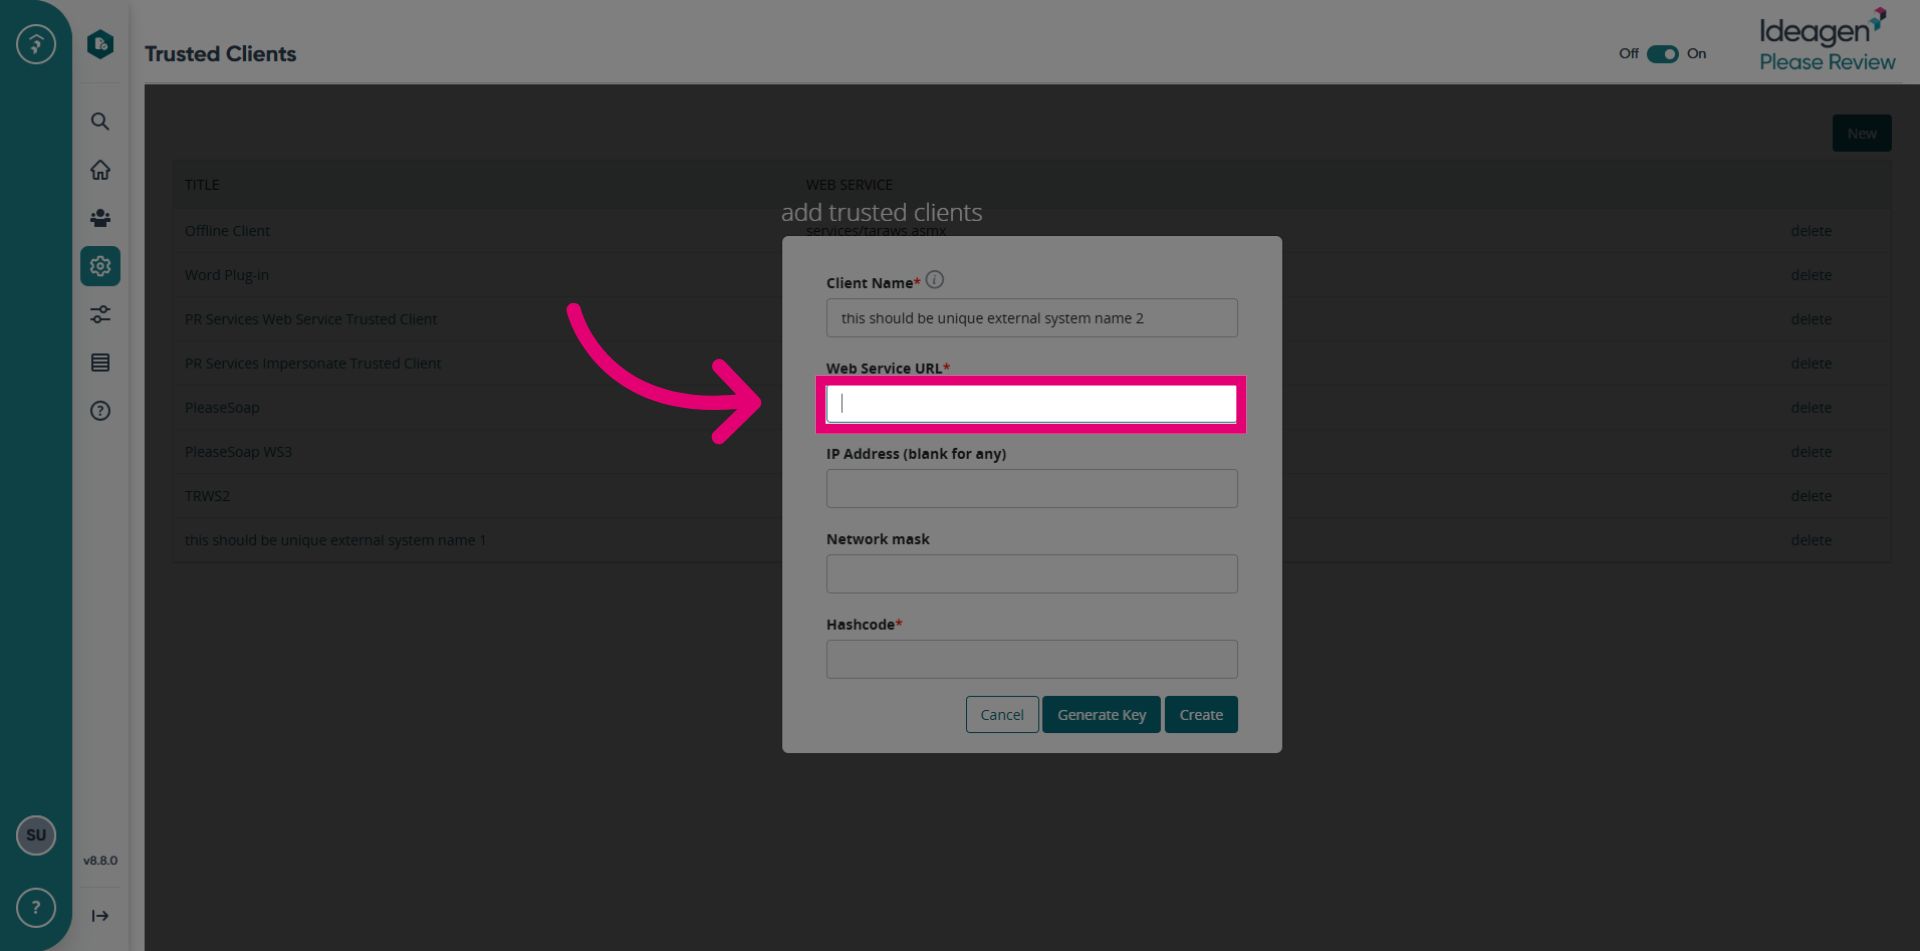Select the PleaseSoap WS3 title
Image resolution: width=1920 pixels, height=951 pixels.
[x=238, y=452]
